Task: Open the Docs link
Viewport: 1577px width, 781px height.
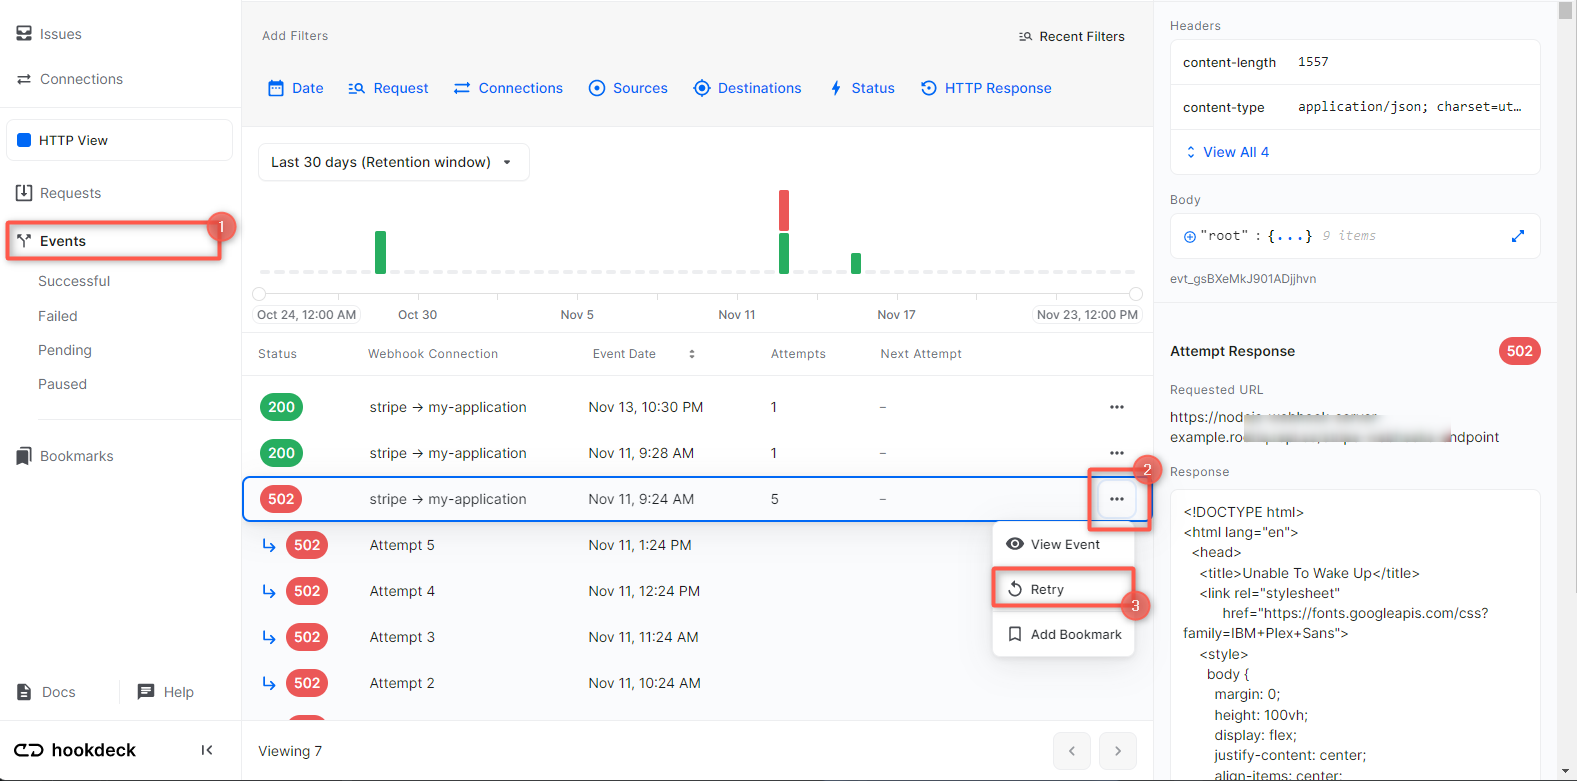Action: point(47,692)
